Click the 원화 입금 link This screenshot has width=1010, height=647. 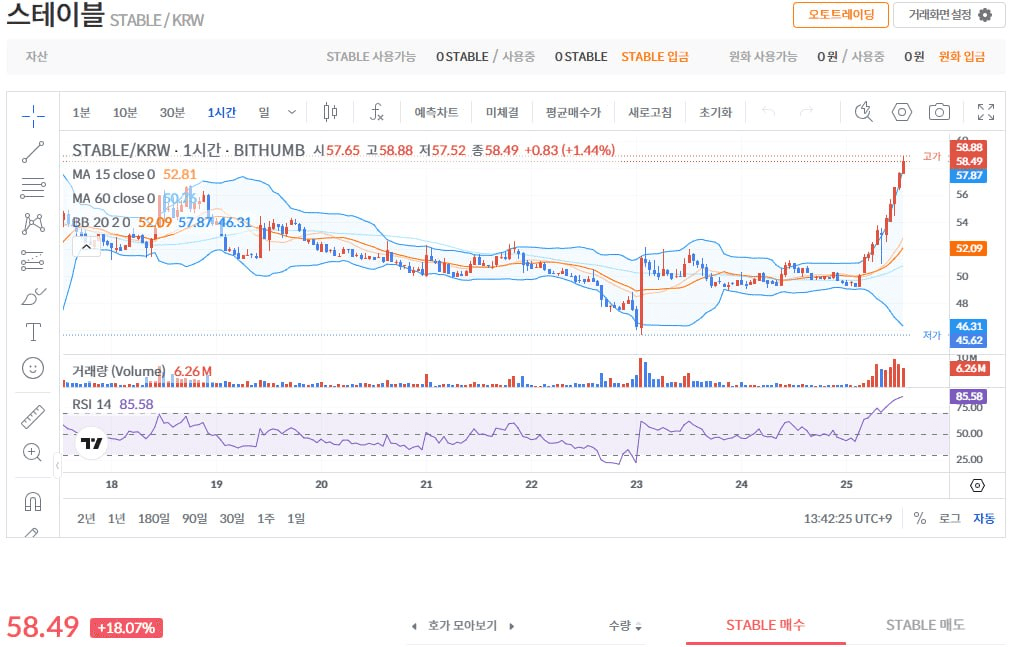coord(962,57)
